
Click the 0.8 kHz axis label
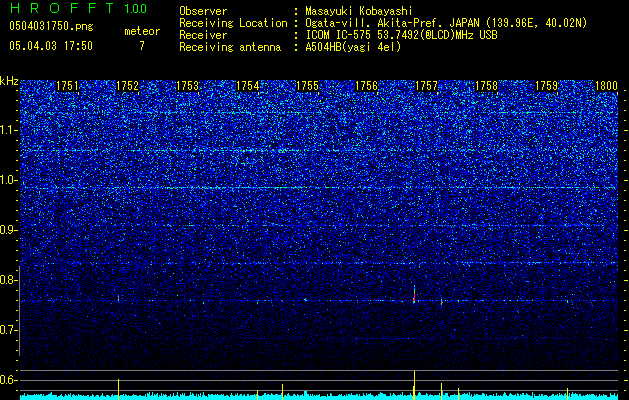[9, 280]
